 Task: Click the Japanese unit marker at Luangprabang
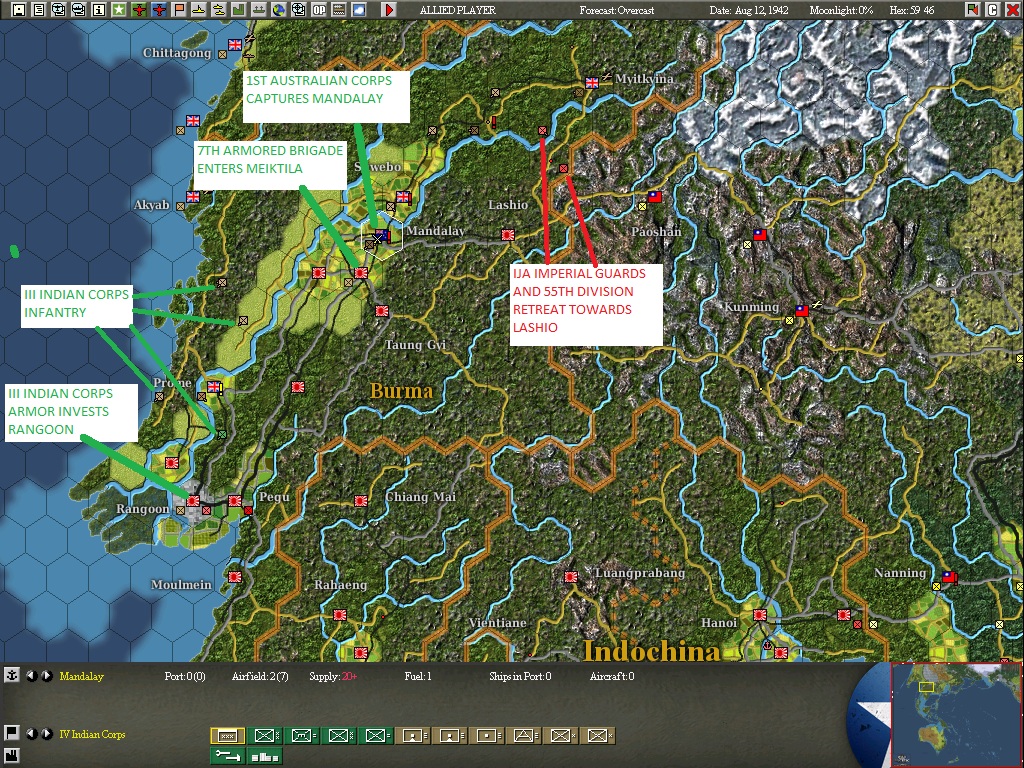tap(571, 577)
